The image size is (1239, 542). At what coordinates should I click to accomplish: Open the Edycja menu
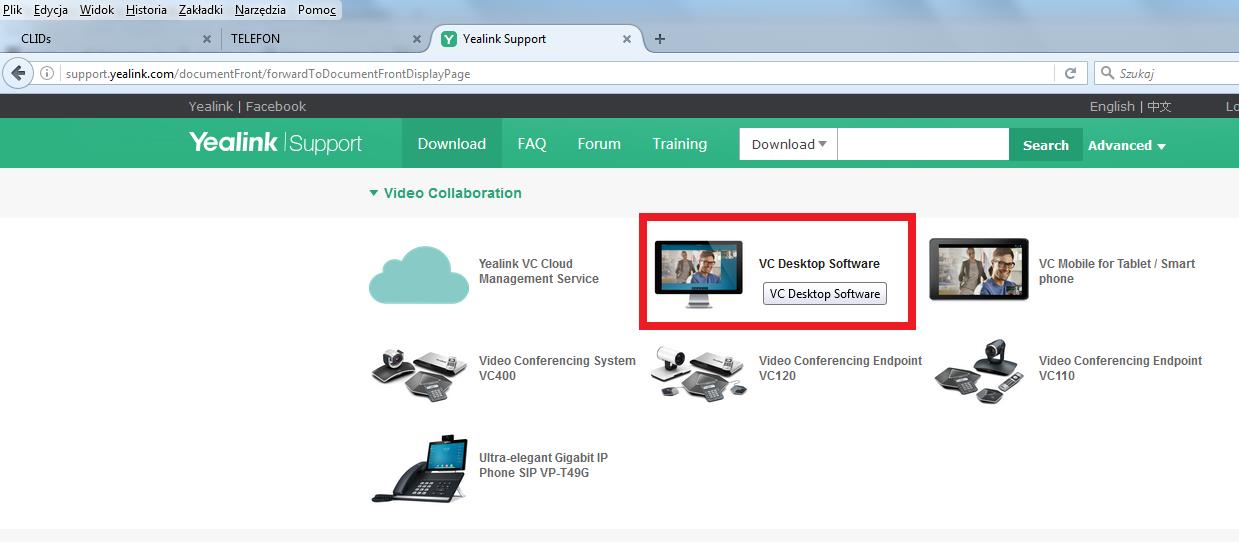pyautogui.click(x=50, y=10)
